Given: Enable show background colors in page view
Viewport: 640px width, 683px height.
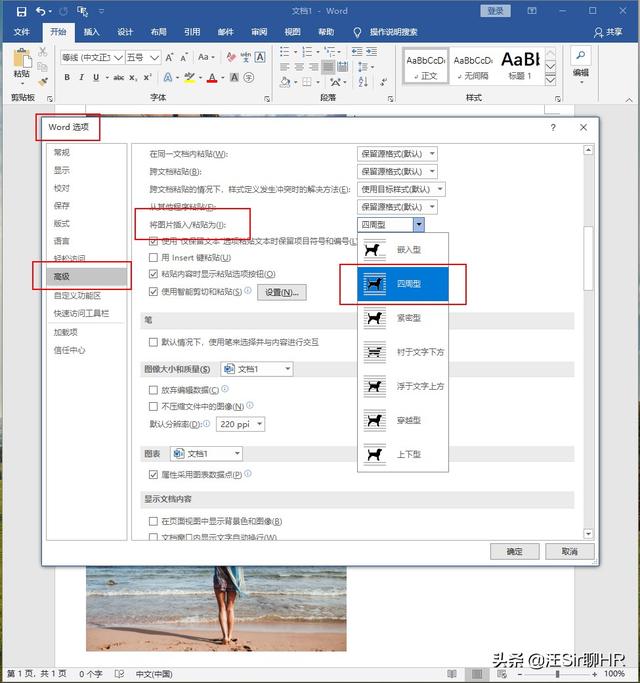Looking at the screenshot, I should pos(153,521).
